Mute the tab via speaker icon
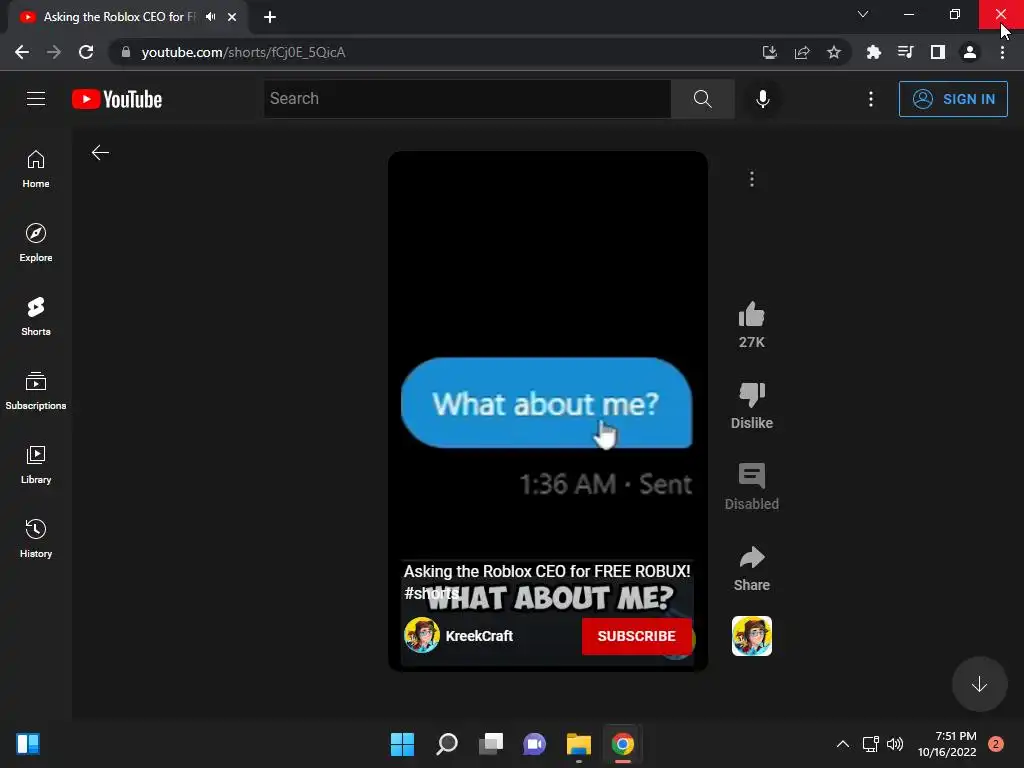 (x=210, y=17)
